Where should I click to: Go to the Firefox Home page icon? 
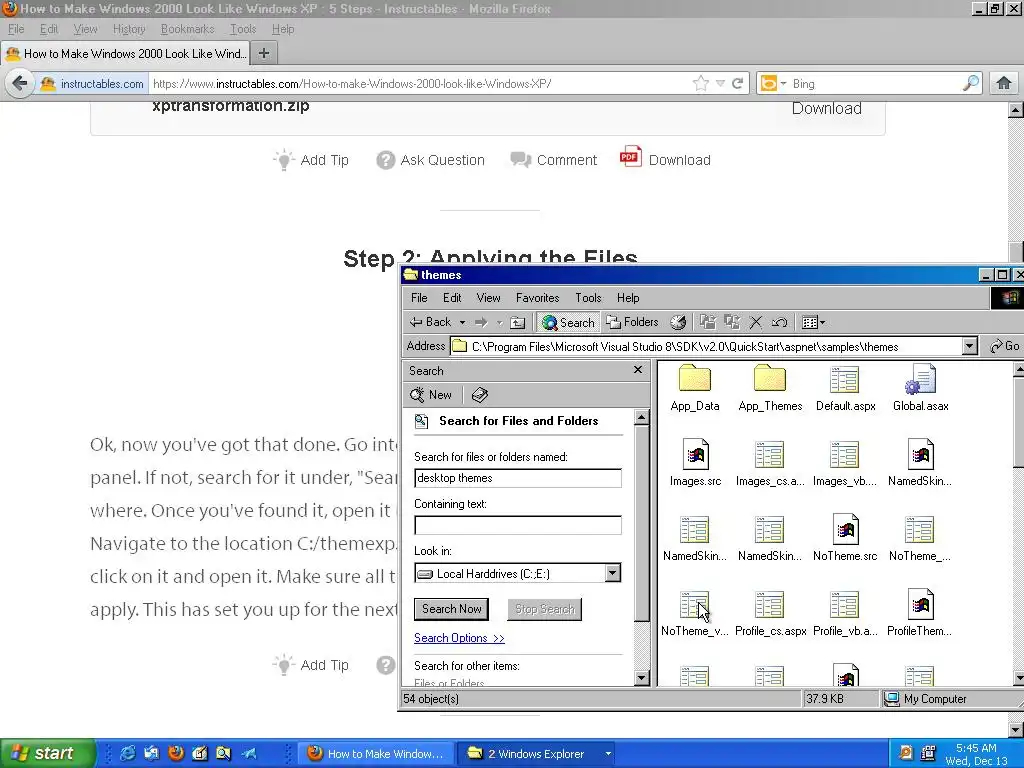pos(1004,83)
